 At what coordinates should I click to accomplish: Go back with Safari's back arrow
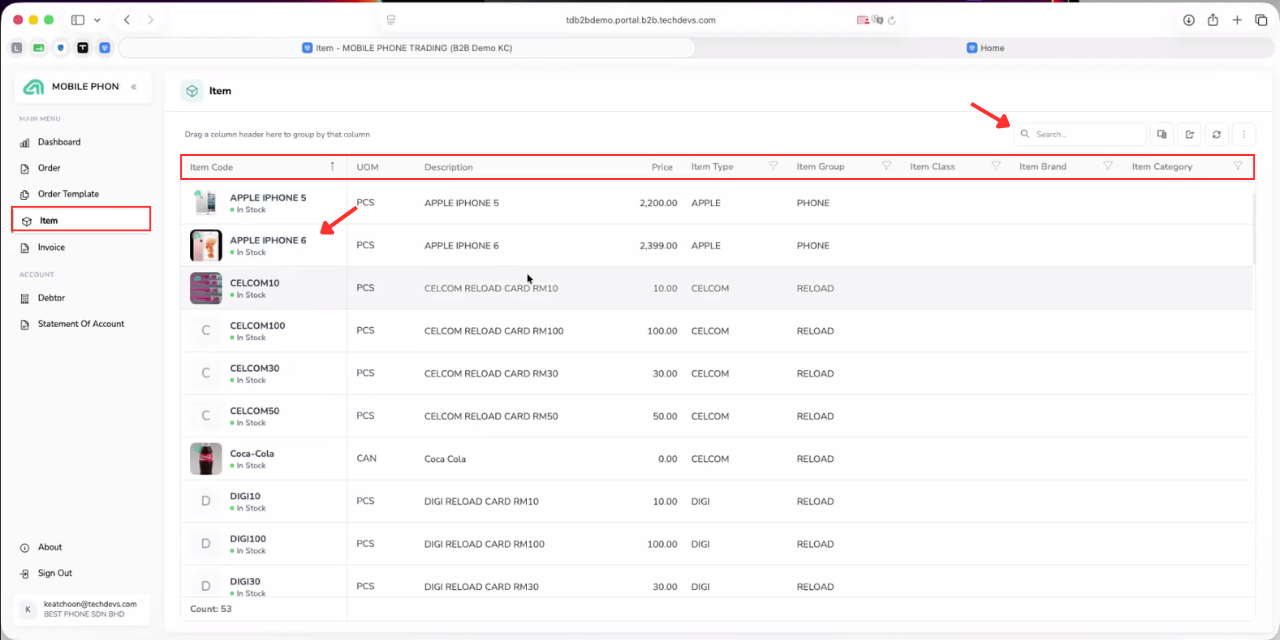click(x=127, y=20)
